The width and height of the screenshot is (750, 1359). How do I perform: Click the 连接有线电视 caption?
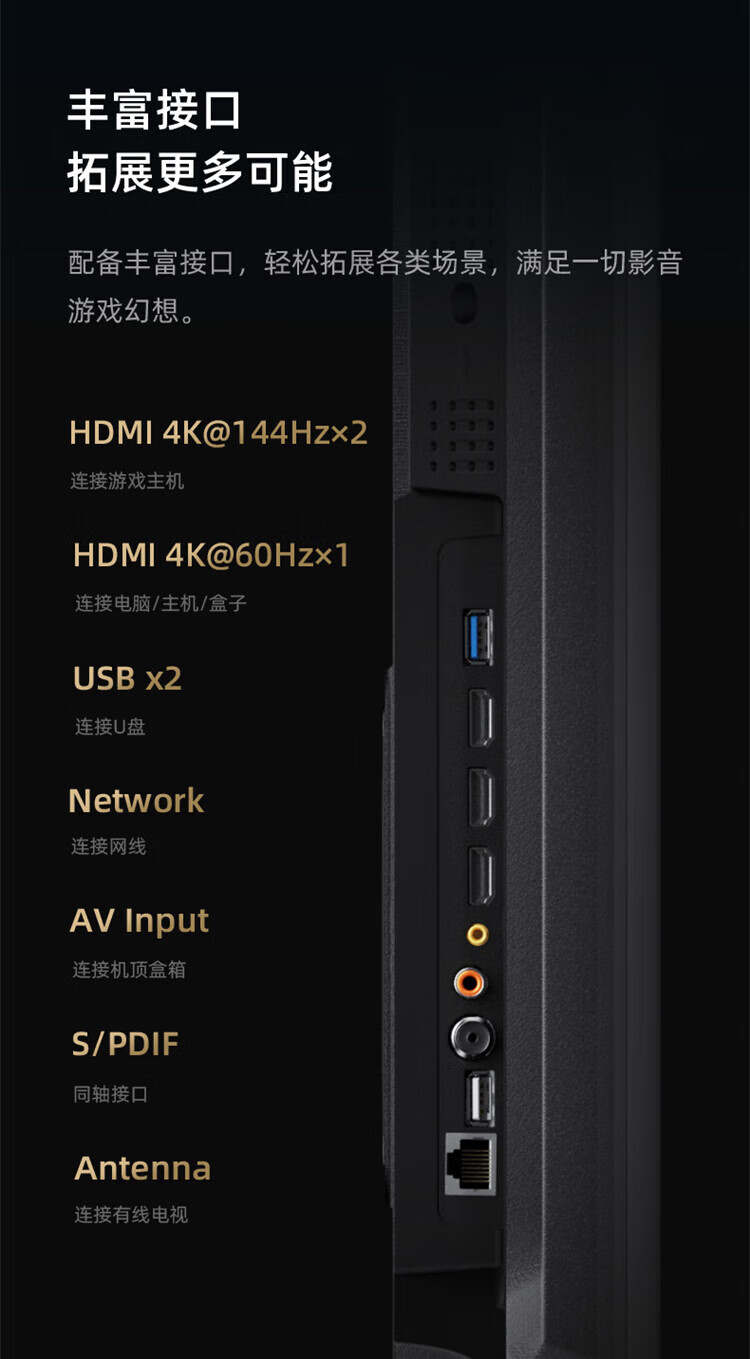131,1215
